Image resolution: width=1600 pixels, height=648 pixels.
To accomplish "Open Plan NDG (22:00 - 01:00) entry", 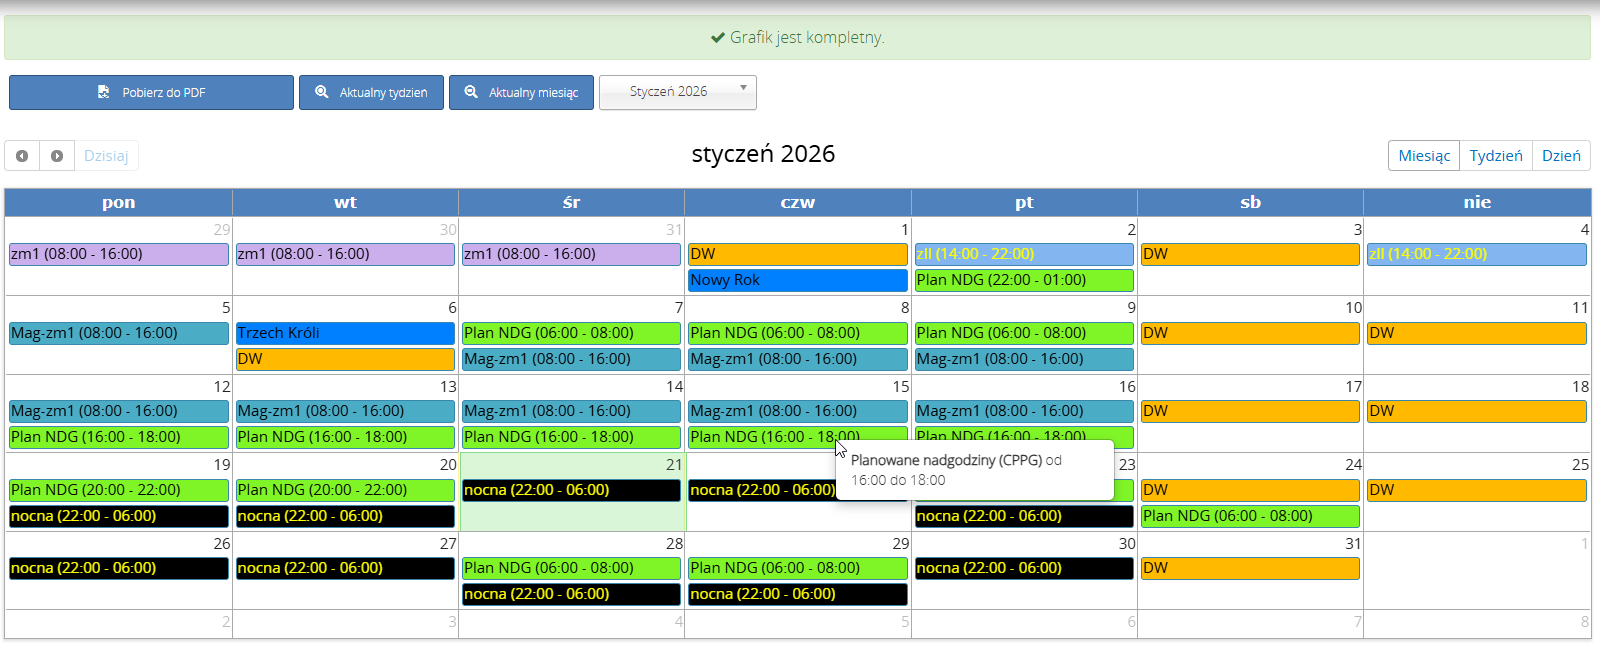I will coord(1023,280).
